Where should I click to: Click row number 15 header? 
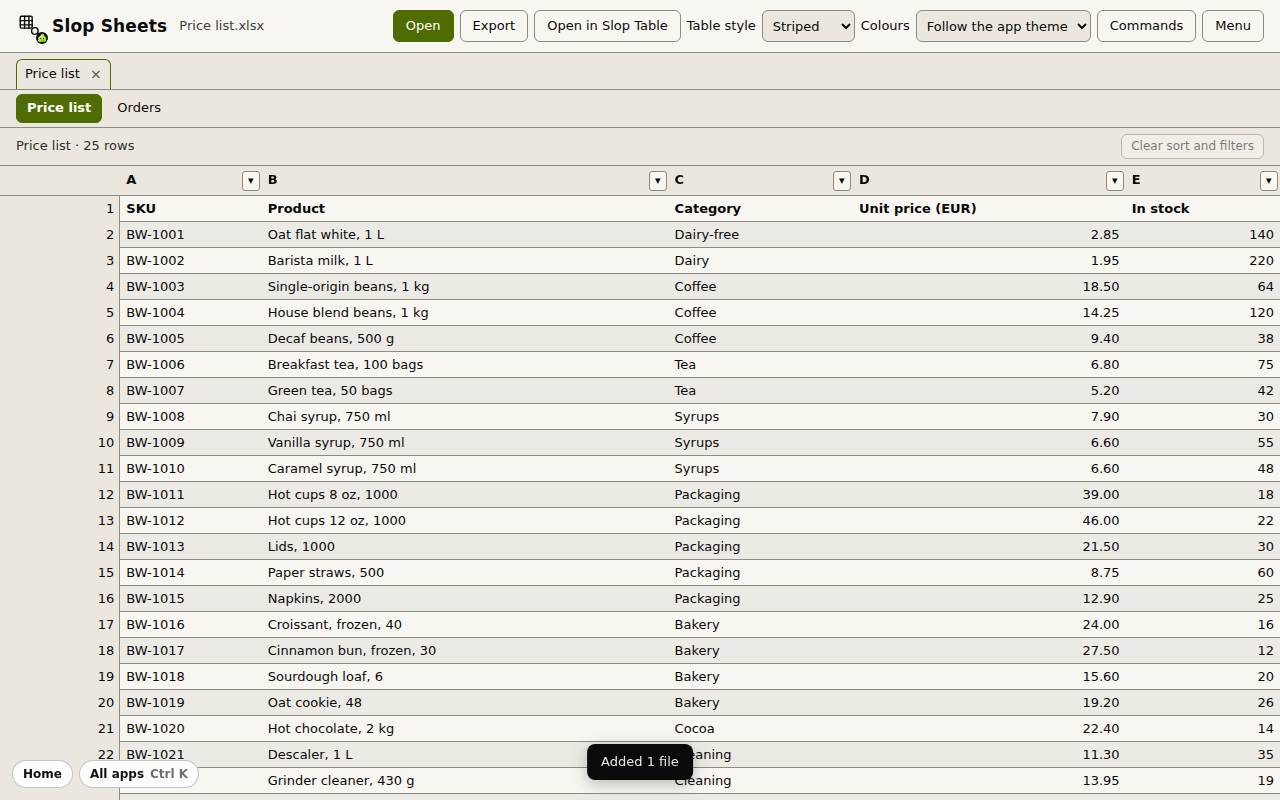(60, 573)
